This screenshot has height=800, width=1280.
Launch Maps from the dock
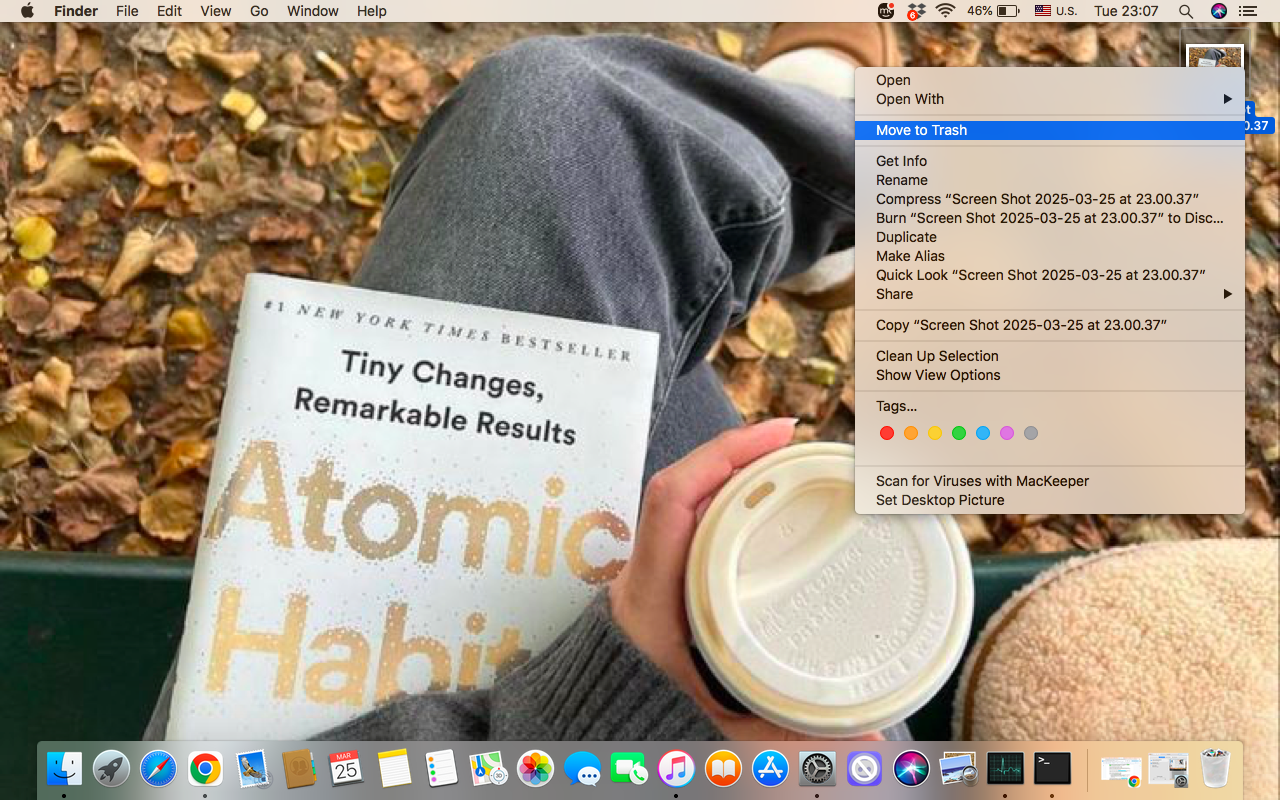[487, 769]
